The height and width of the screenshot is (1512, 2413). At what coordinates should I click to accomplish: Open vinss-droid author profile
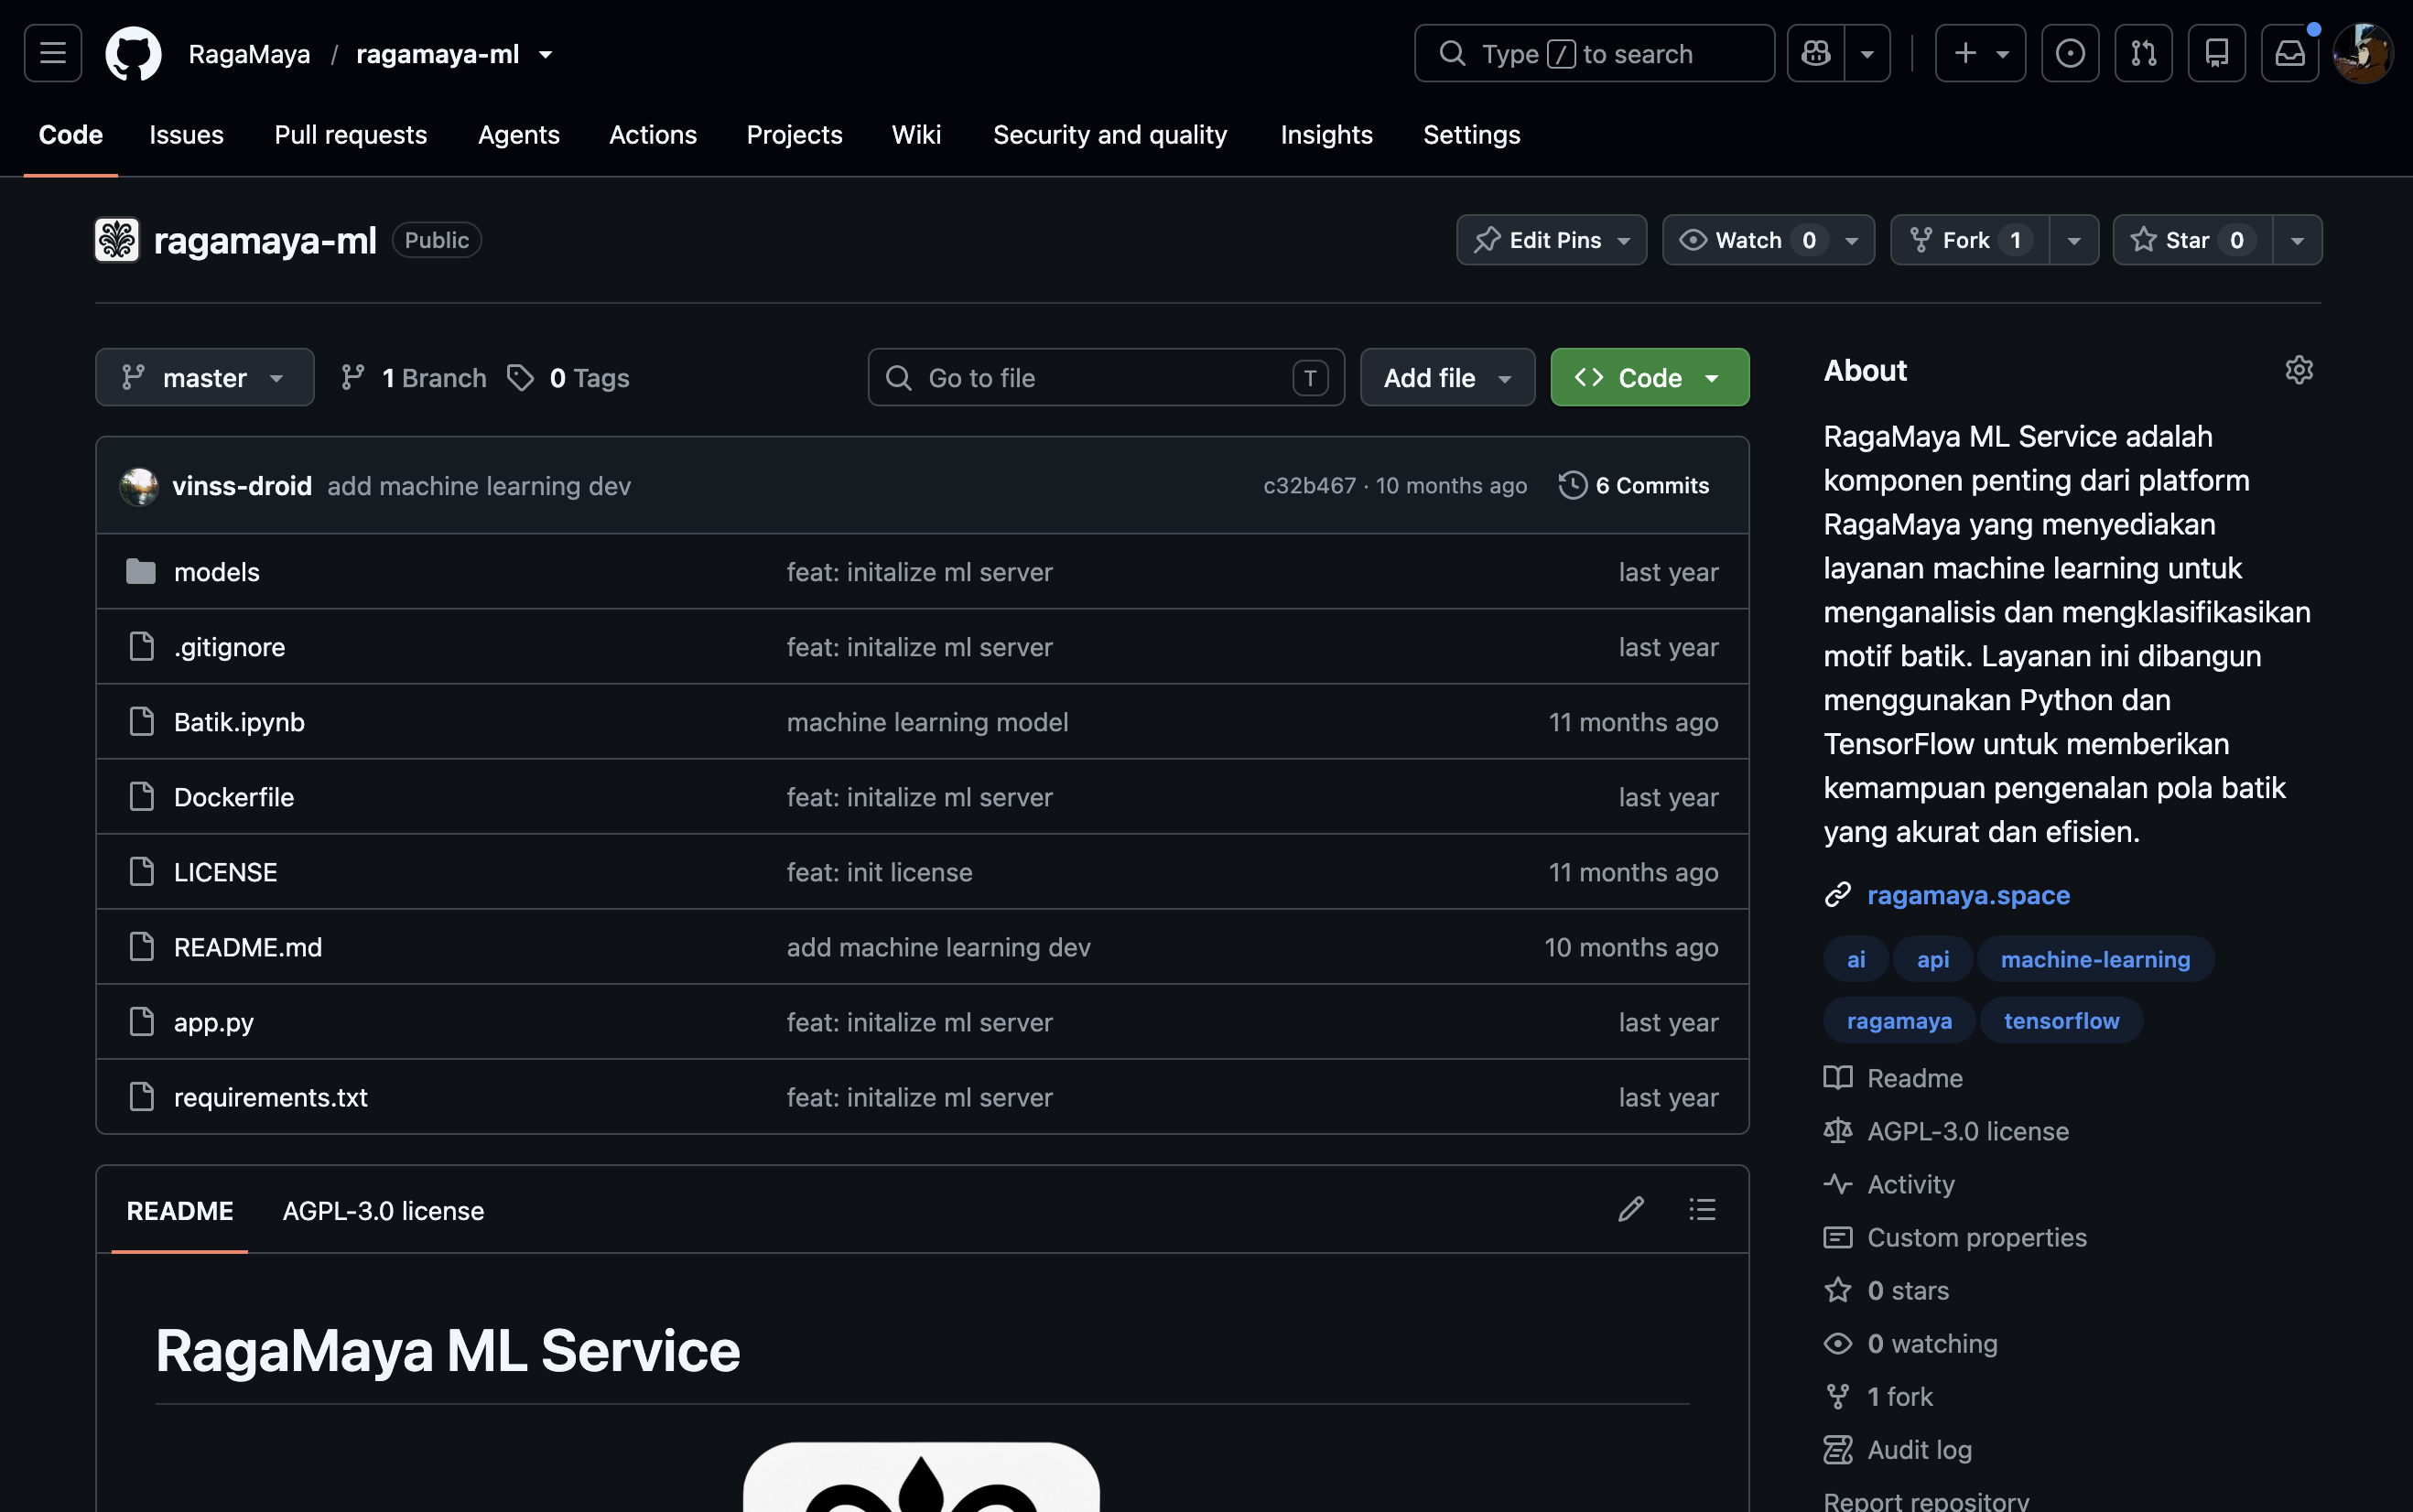pyautogui.click(x=242, y=486)
